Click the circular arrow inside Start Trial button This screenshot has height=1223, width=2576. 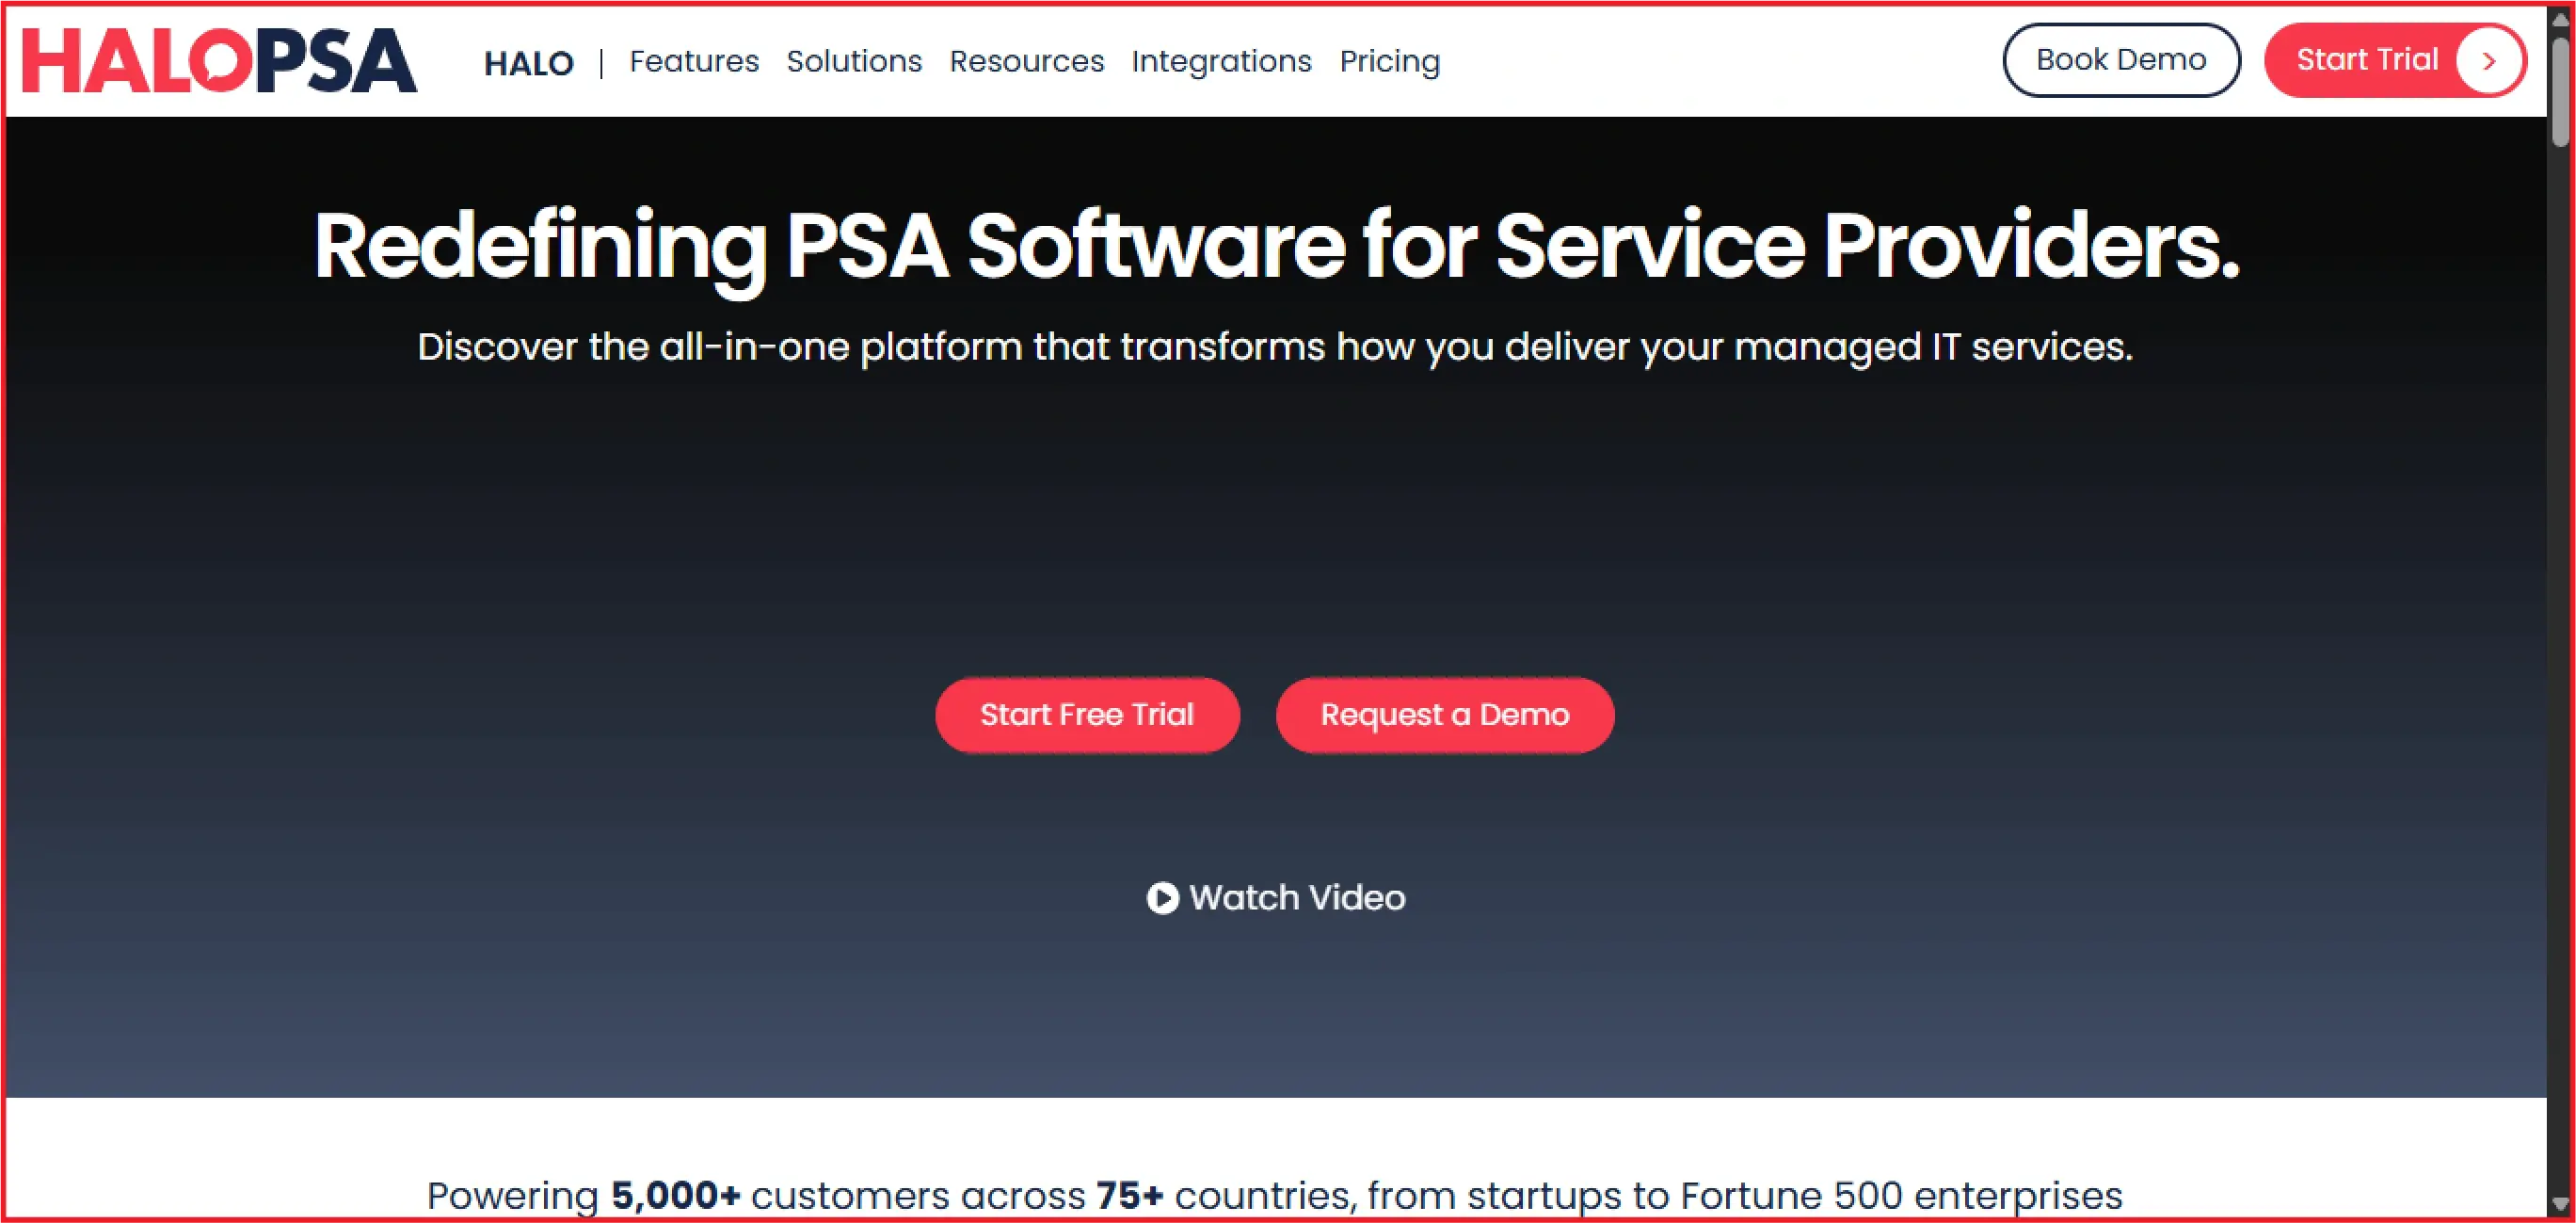point(2489,59)
